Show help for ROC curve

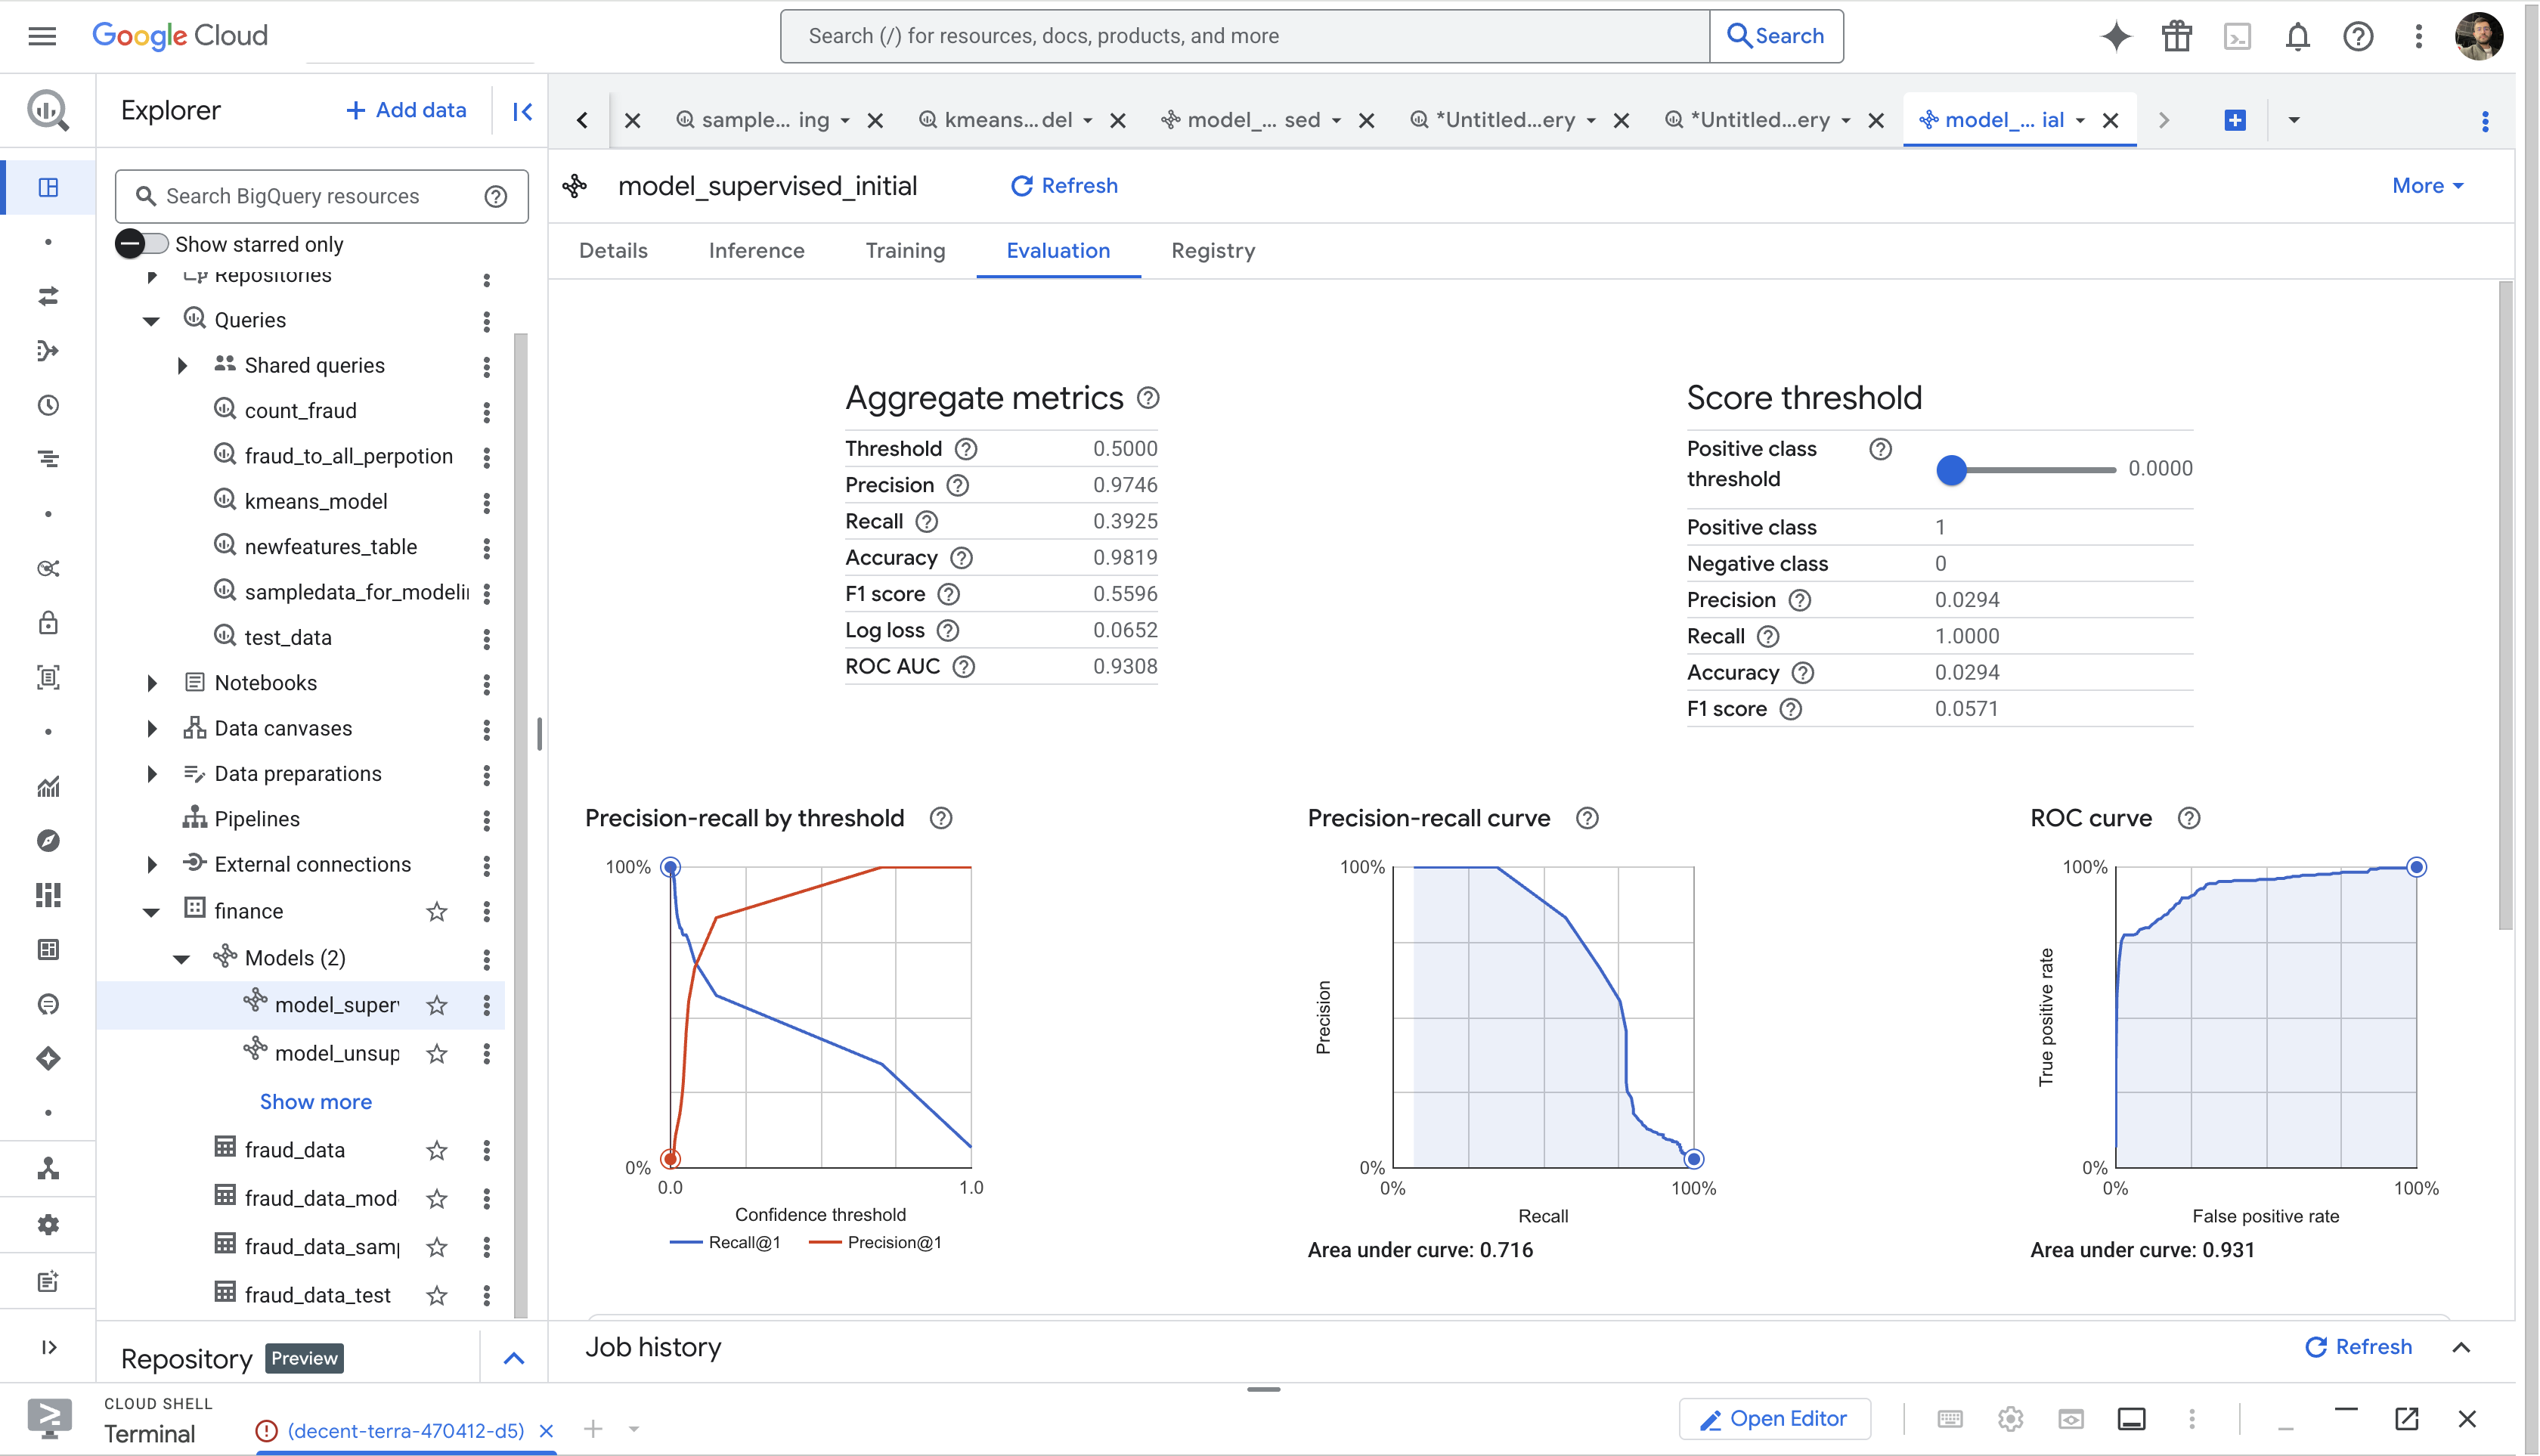2189,818
